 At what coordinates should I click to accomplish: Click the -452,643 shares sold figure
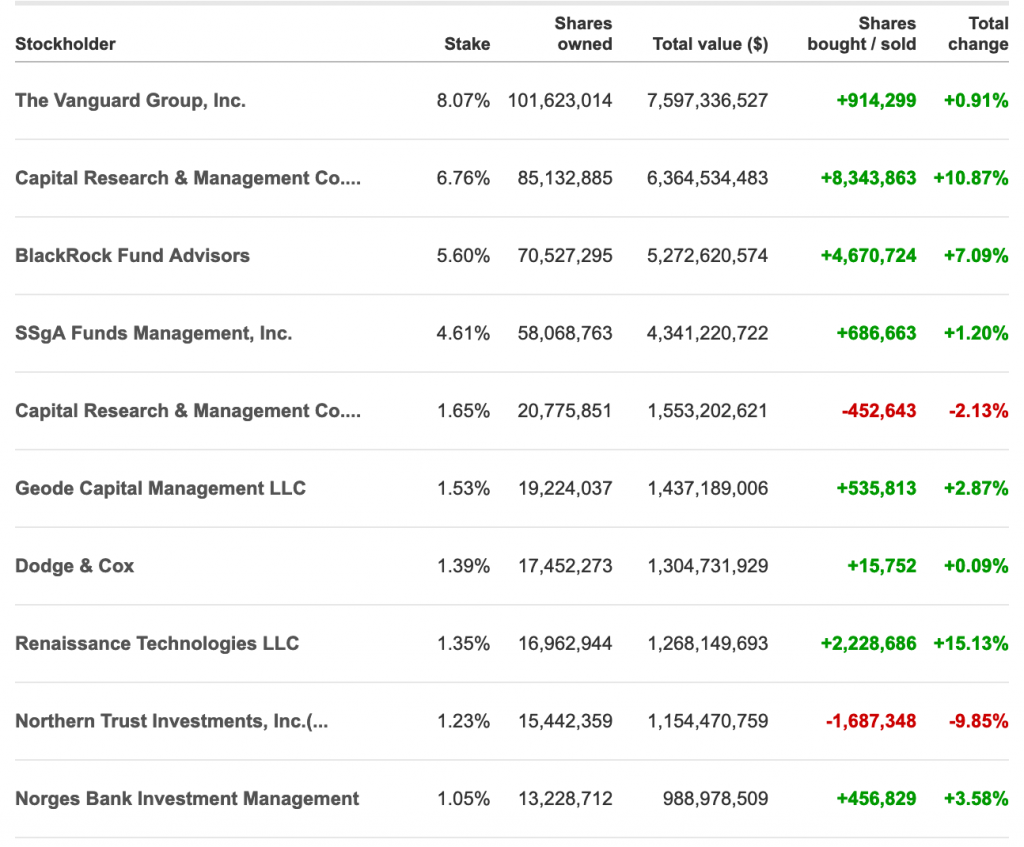click(x=879, y=411)
